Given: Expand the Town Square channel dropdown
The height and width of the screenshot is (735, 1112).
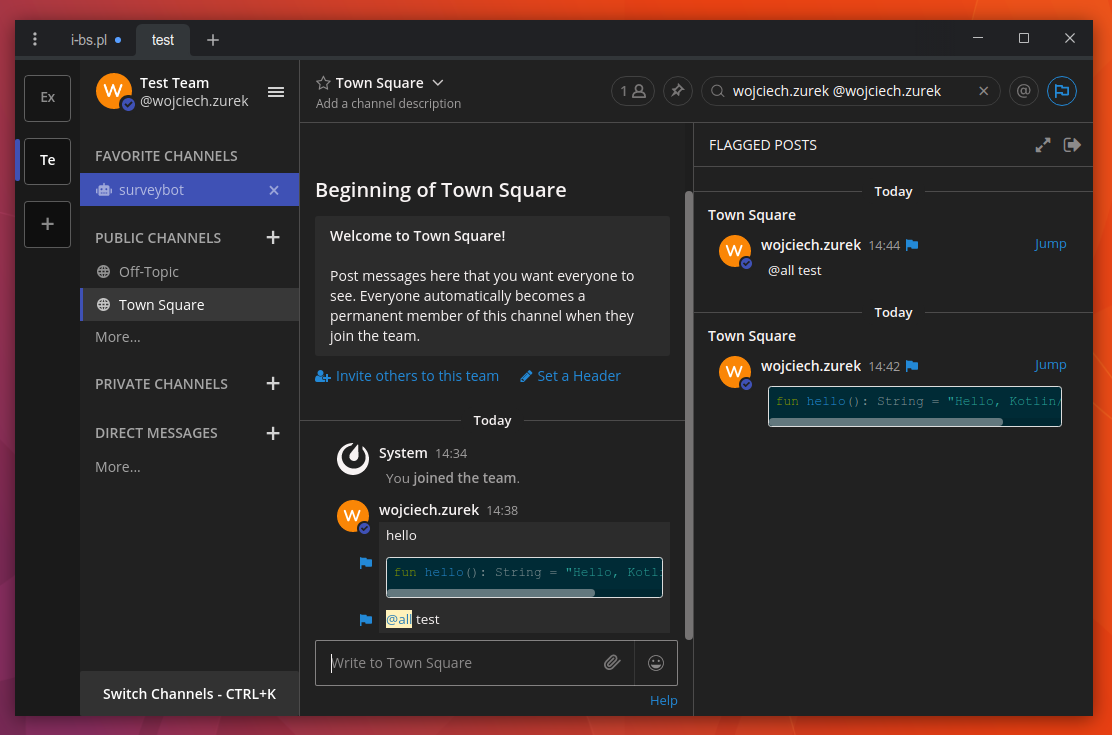Looking at the screenshot, I should [x=438, y=83].
